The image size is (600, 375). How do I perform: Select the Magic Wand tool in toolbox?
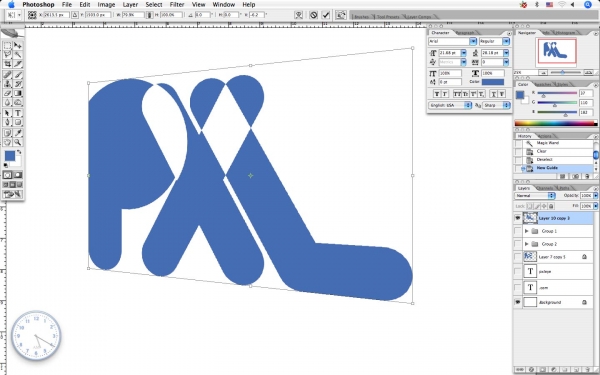(x=18, y=55)
